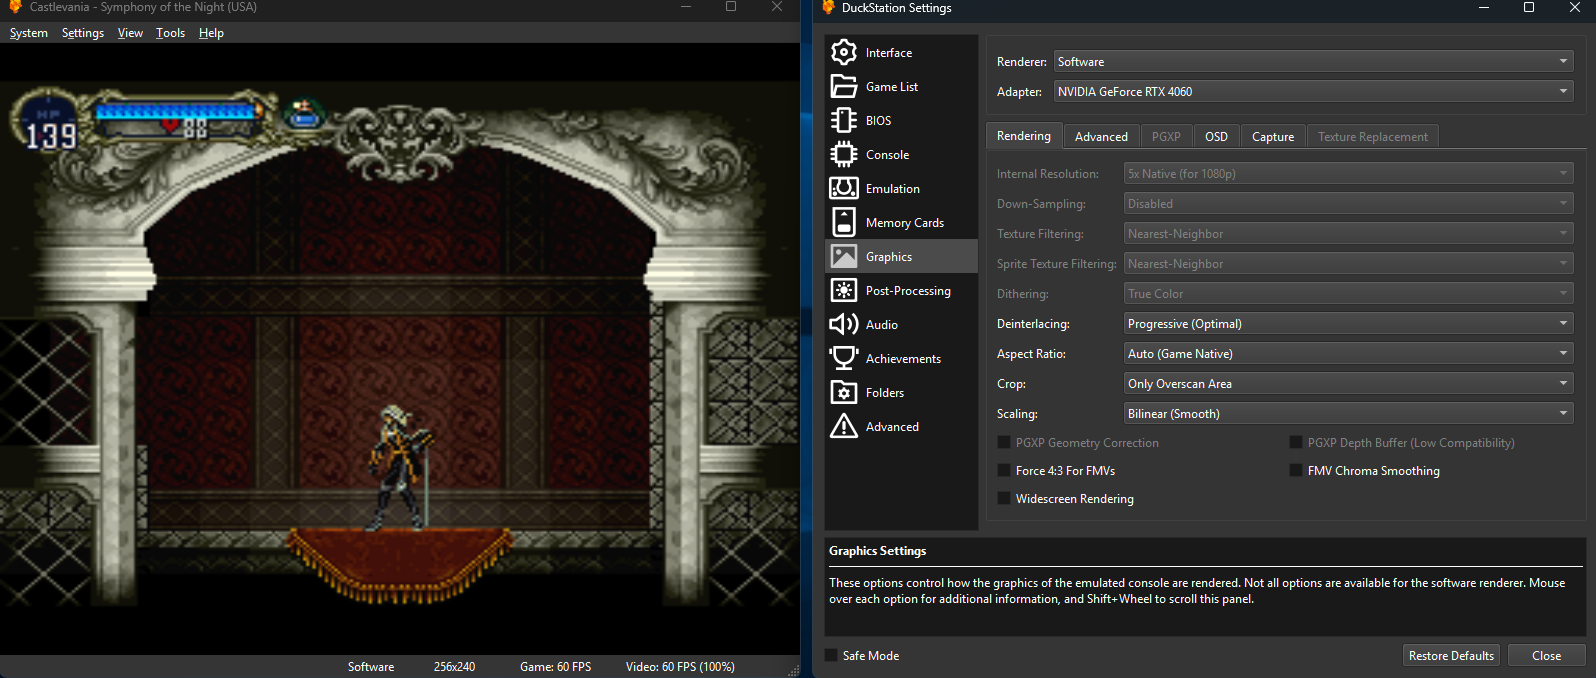Open the Scaling dropdown
This screenshot has width=1596, height=678.
point(1349,413)
